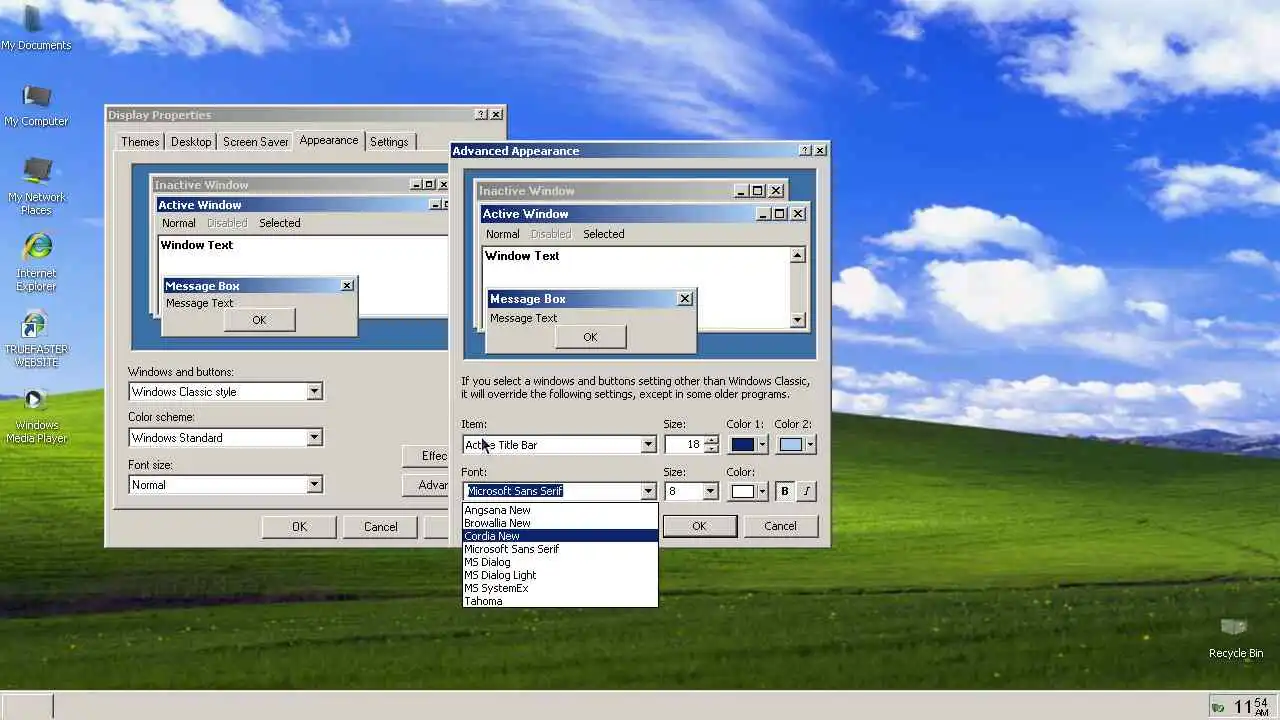Click preview scrollbar up arrow in Advanced Appearance
1280x720 pixels.
(797, 255)
